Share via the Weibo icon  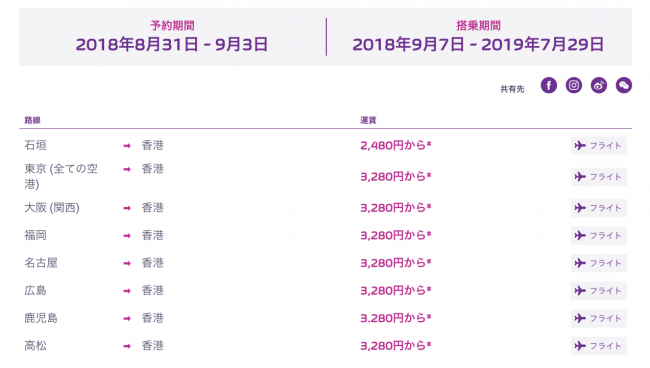pos(599,85)
